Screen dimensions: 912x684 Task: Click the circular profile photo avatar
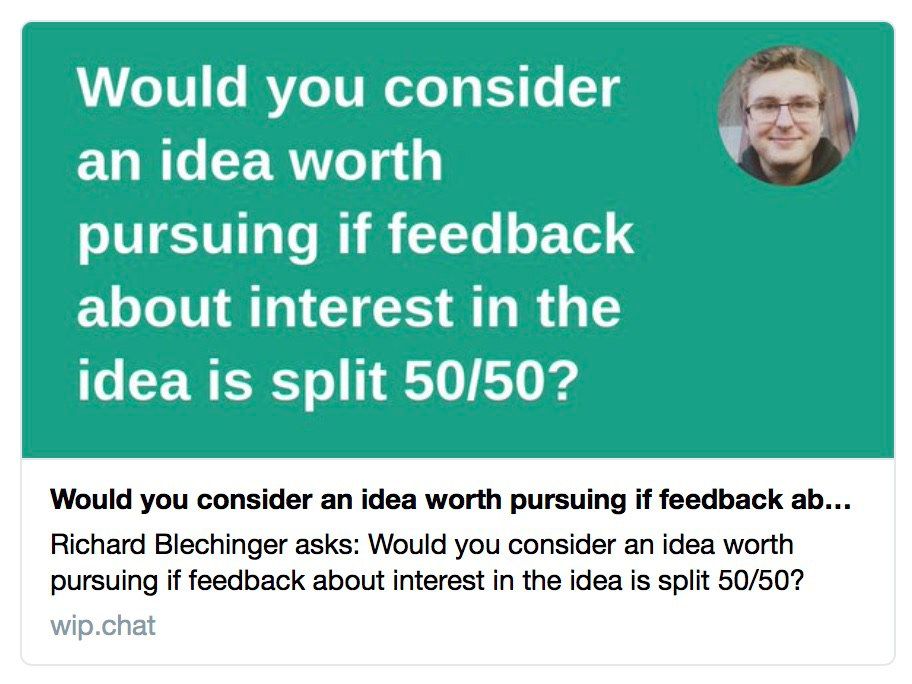[788, 116]
